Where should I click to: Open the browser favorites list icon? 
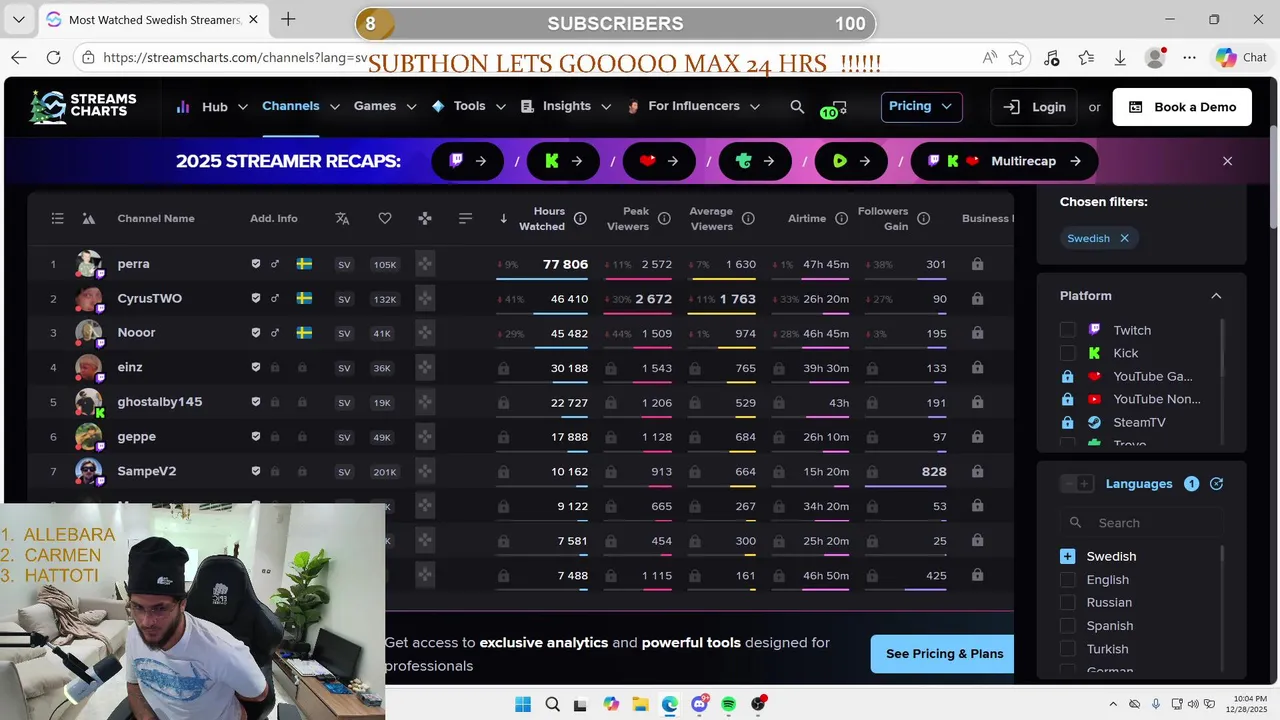1086,58
